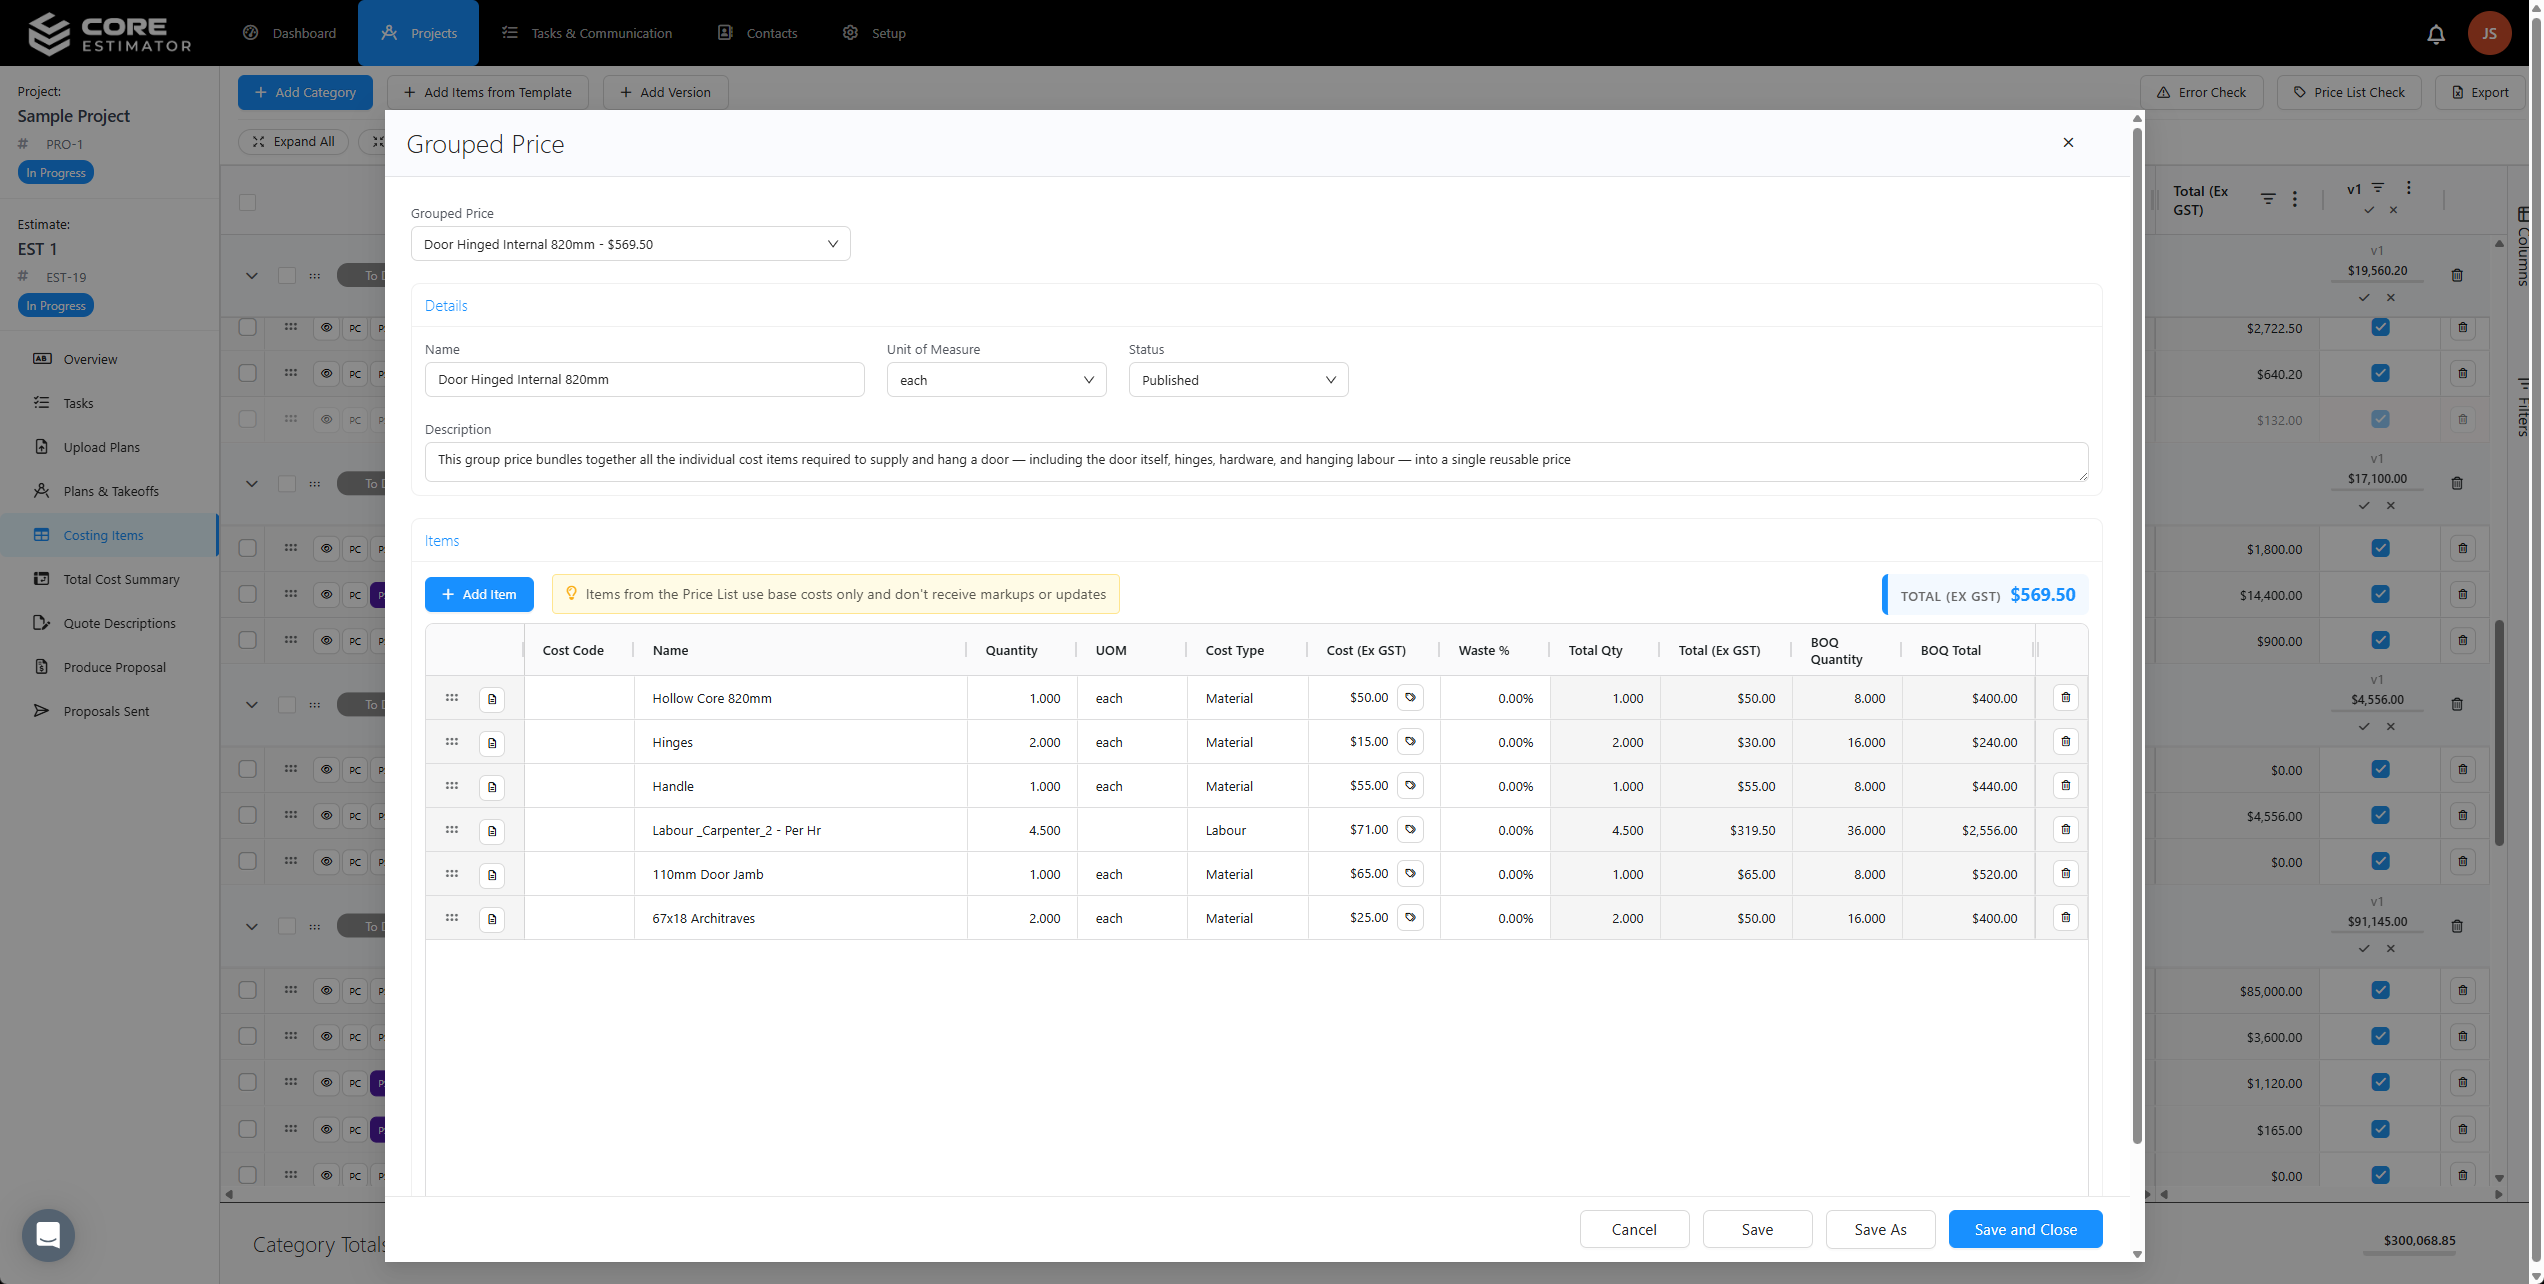
Task: Click the JS profile avatar
Action: pos(2489,33)
